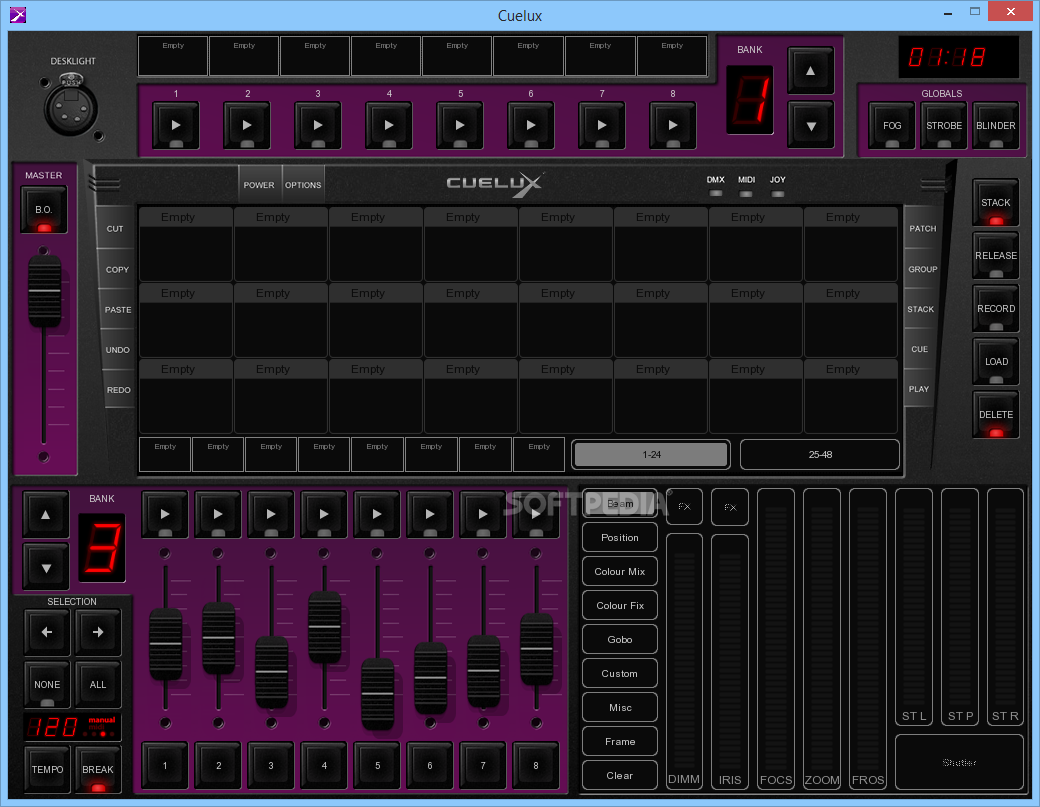
Task: Increase top cuelist bank with up arrow
Action: (x=811, y=70)
